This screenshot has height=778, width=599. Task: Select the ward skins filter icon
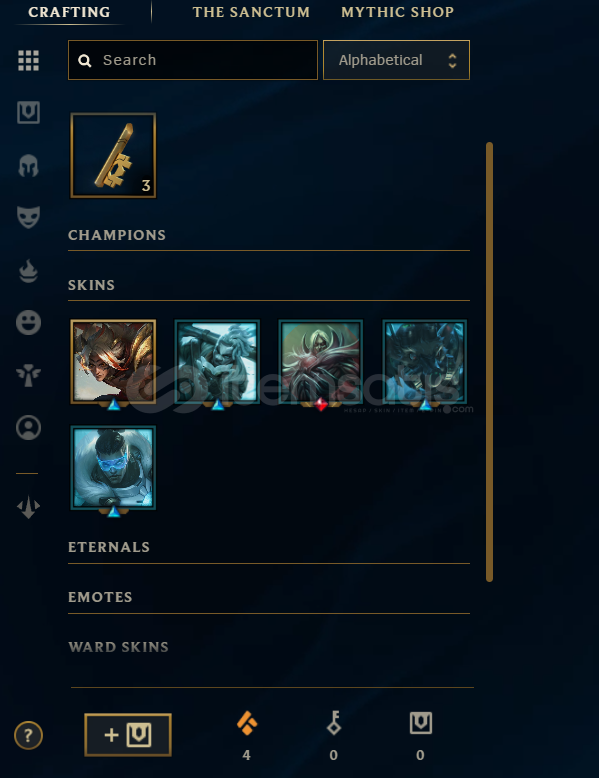(x=28, y=375)
